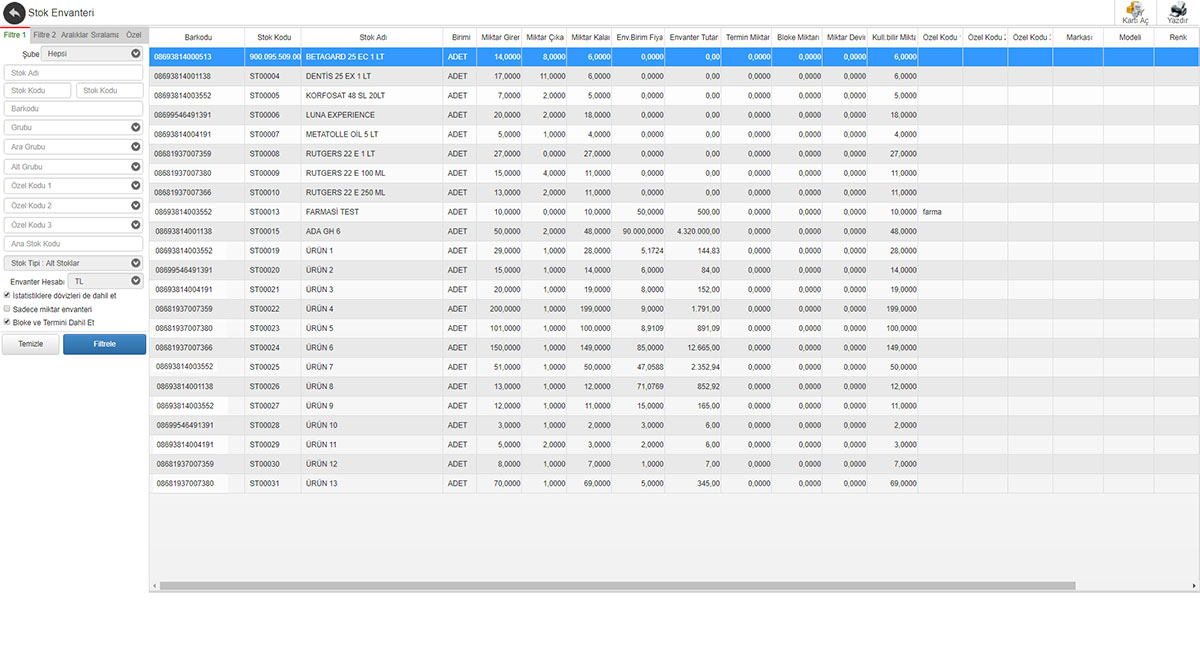The height and width of the screenshot is (653, 1200).
Task: Click the Birimi column header
Action: tap(460, 37)
